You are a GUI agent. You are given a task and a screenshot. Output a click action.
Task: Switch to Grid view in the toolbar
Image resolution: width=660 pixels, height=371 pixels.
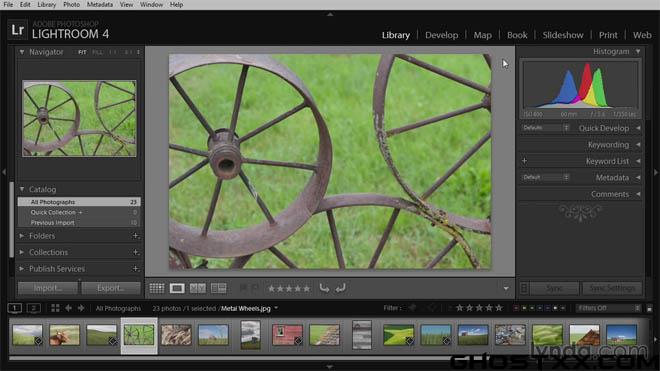tap(157, 288)
